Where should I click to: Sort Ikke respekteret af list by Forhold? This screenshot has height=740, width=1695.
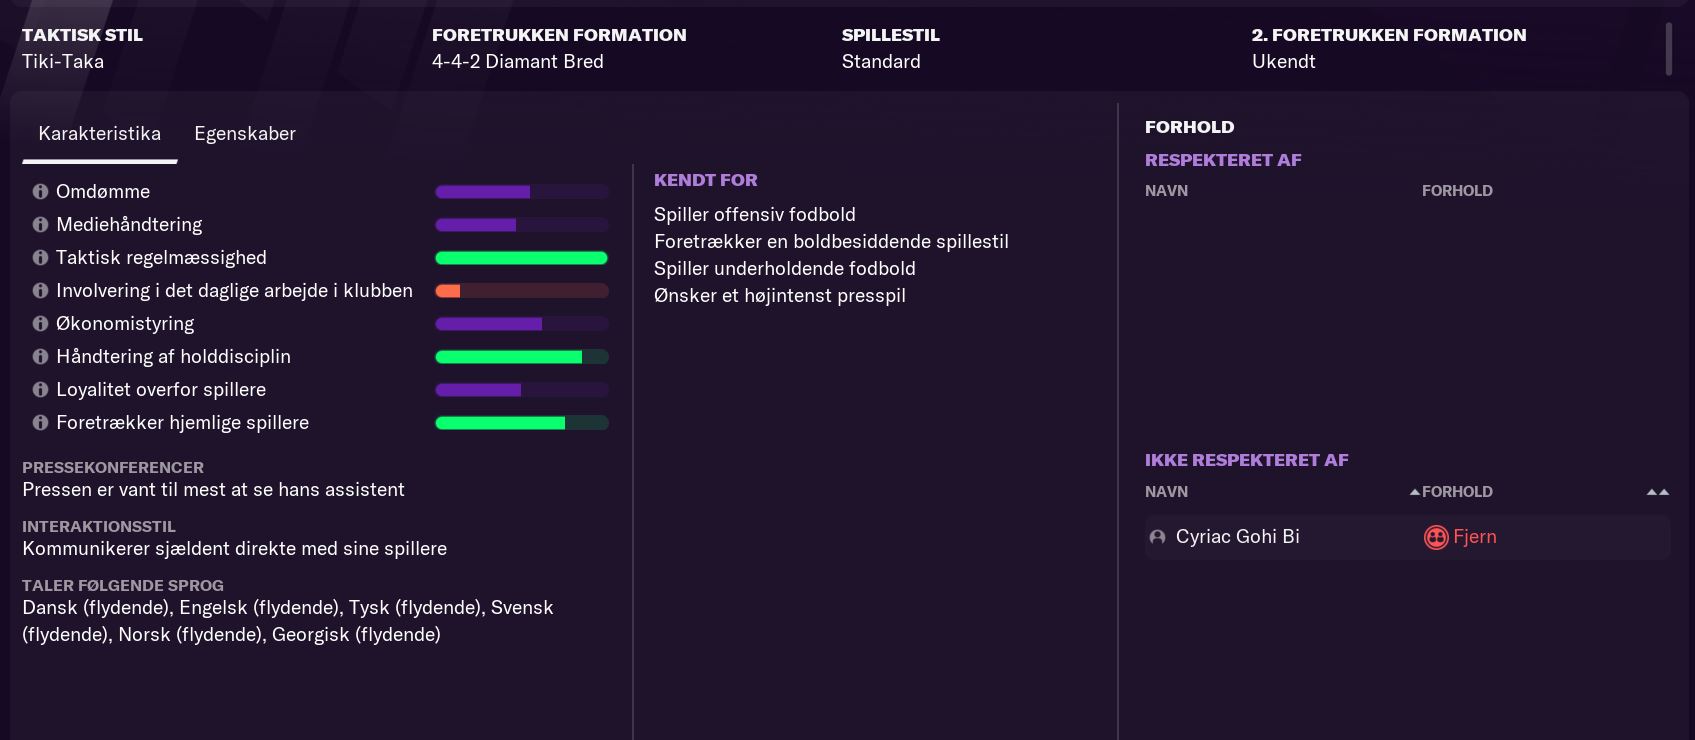click(x=1456, y=492)
